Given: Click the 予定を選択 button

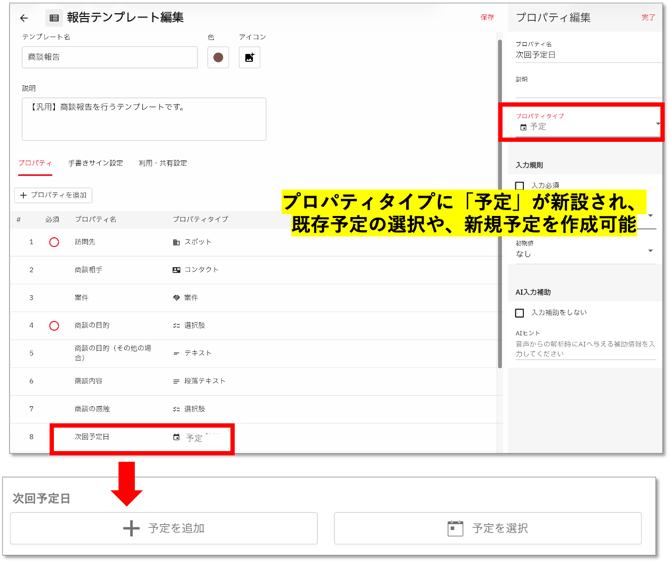Looking at the screenshot, I should pos(488,529).
